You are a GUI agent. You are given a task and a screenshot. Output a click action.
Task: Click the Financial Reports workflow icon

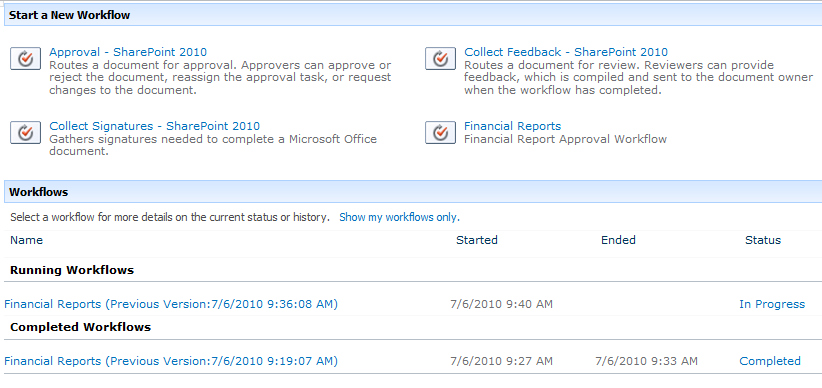440,133
